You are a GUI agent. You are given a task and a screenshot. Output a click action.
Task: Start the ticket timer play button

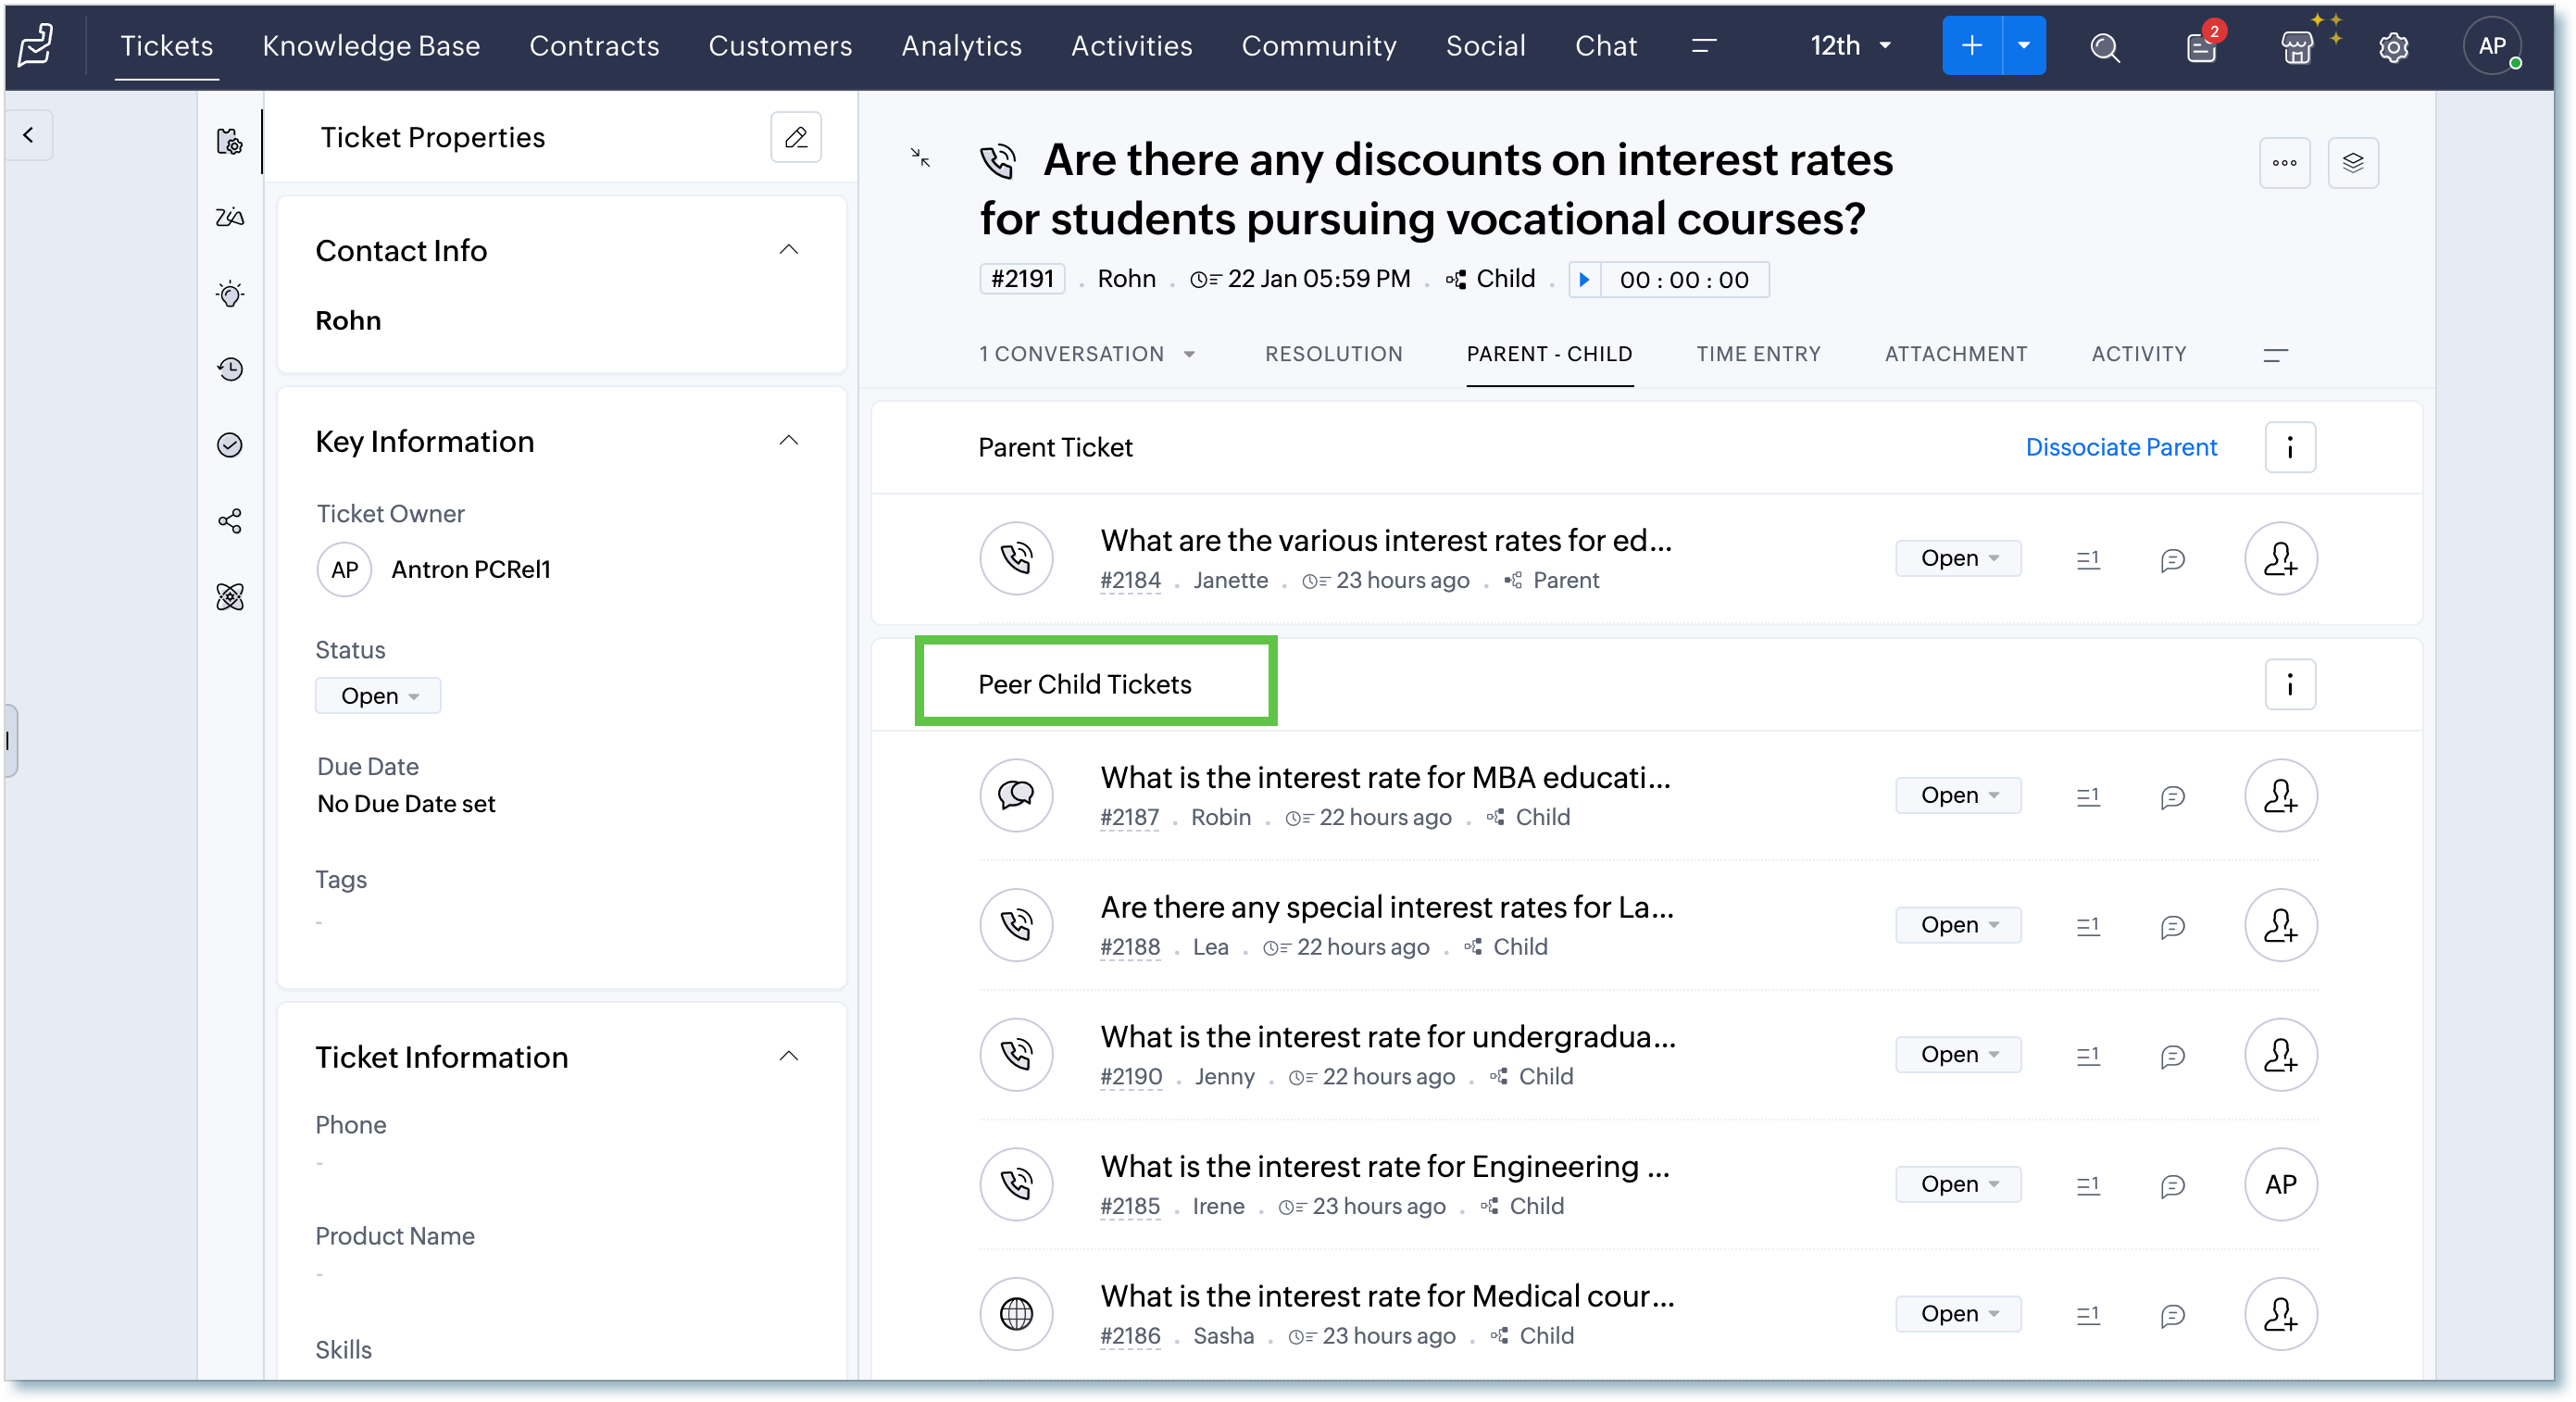pos(1584,280)
